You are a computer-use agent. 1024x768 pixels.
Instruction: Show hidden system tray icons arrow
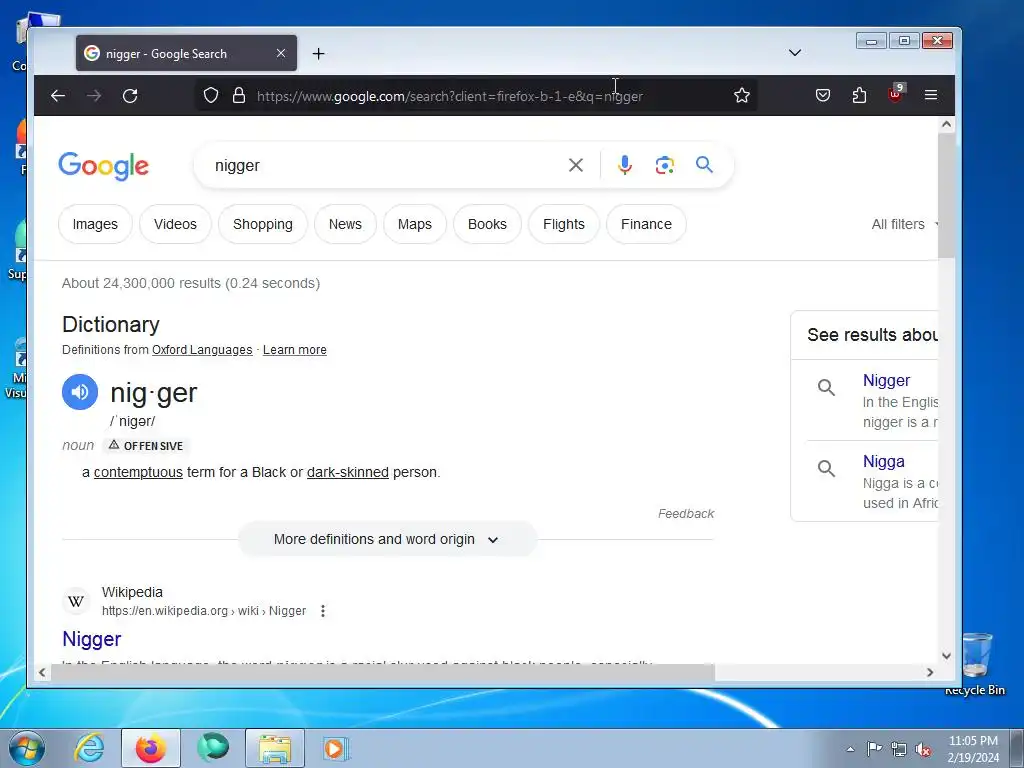tap(850, 749)
